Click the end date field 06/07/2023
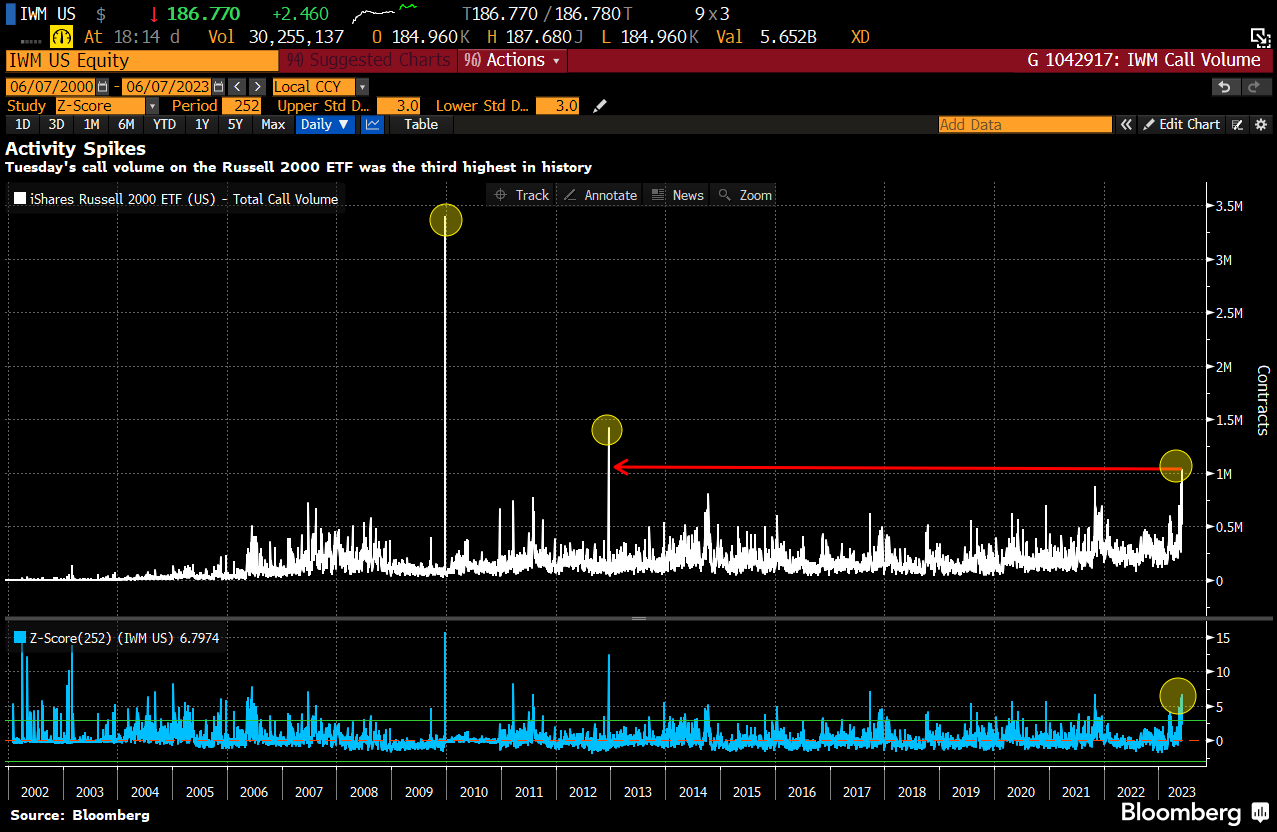Viewport: 1277px width, 832px height. pyautogui.click(x=166, y=87)
